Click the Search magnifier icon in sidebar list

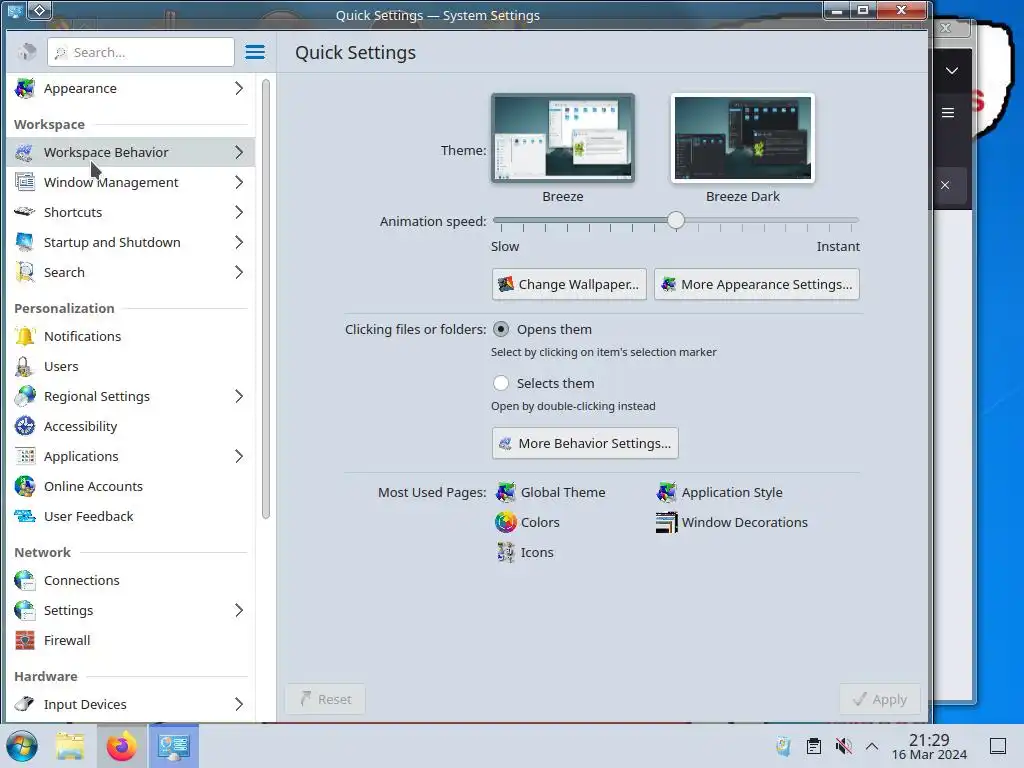[x=25, y=272]
